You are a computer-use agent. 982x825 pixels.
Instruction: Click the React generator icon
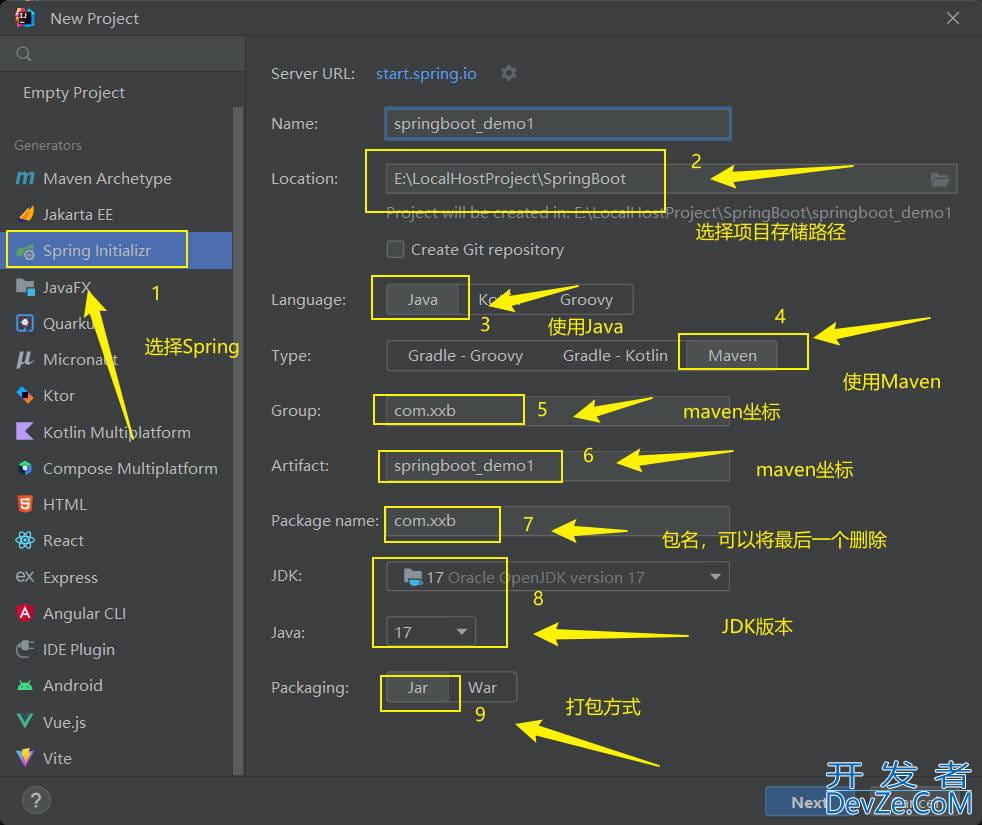pyautogui.click(x=25, y=541)
